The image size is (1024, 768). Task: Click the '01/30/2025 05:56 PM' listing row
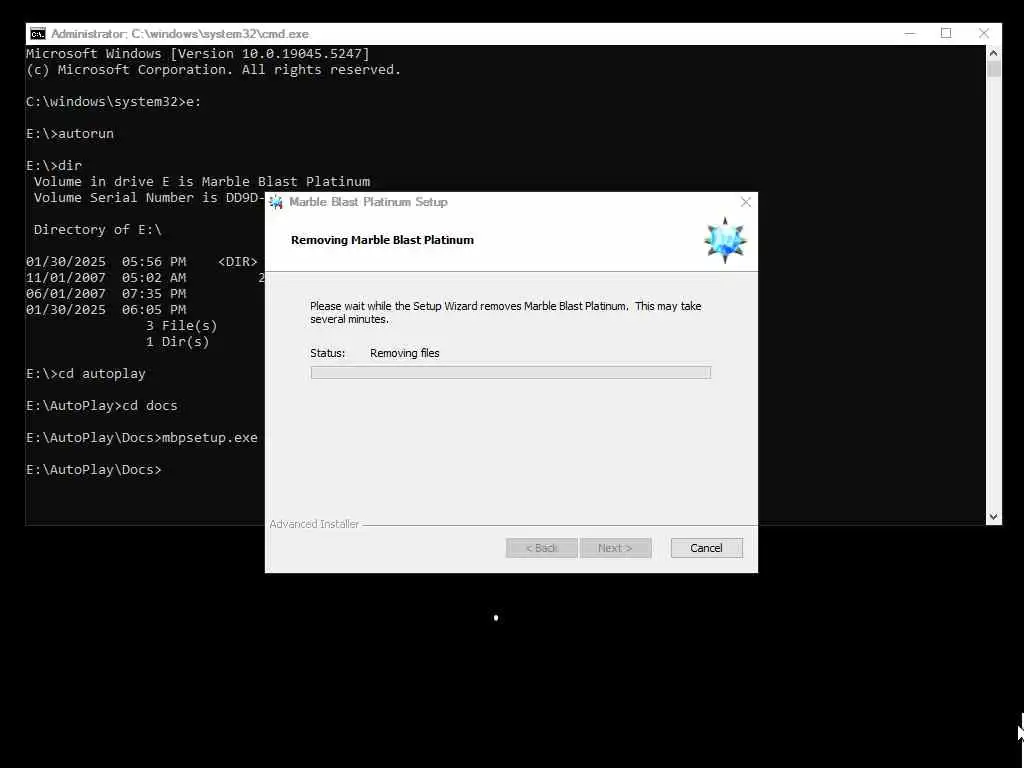click(x=142, y=261)
